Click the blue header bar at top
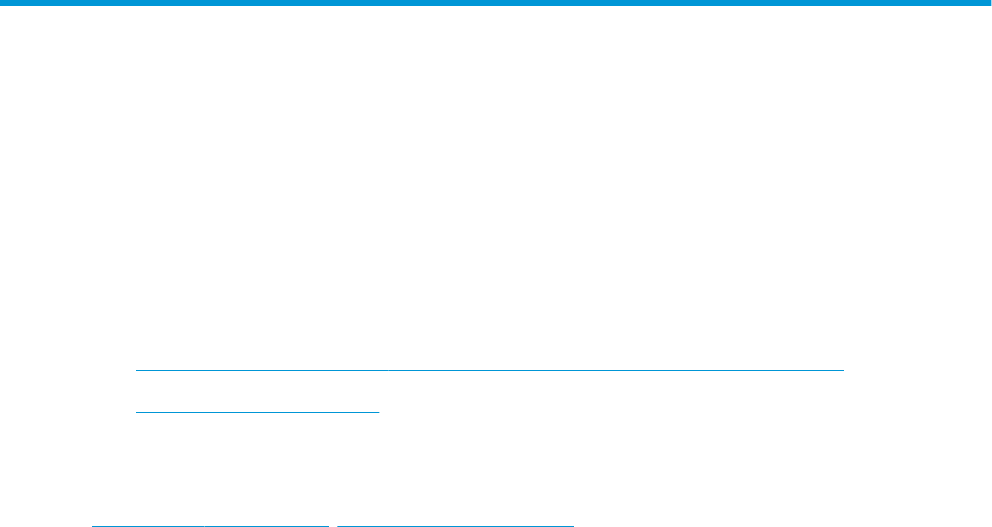 496,3
